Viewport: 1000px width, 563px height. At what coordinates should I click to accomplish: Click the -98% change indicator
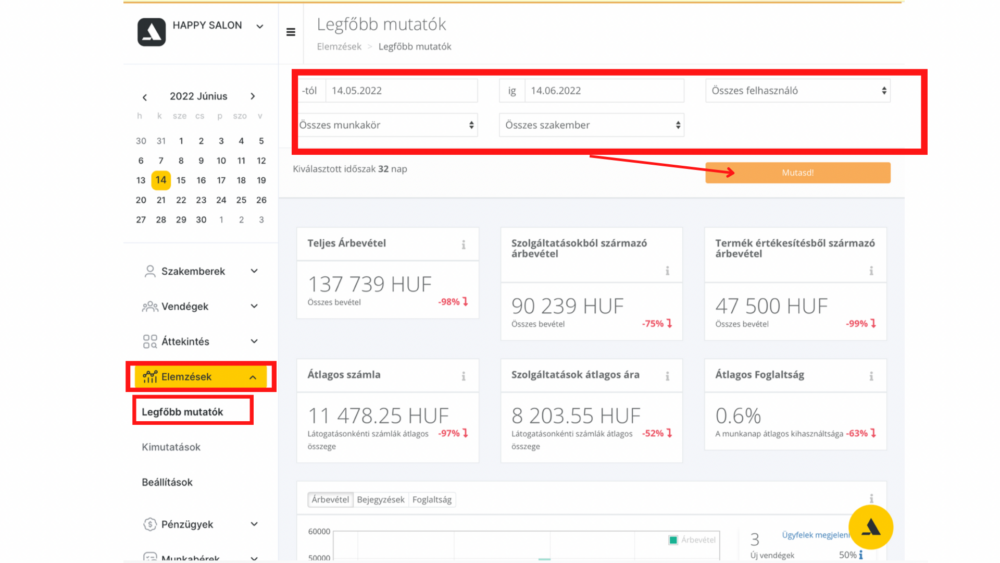click(453, 302)
